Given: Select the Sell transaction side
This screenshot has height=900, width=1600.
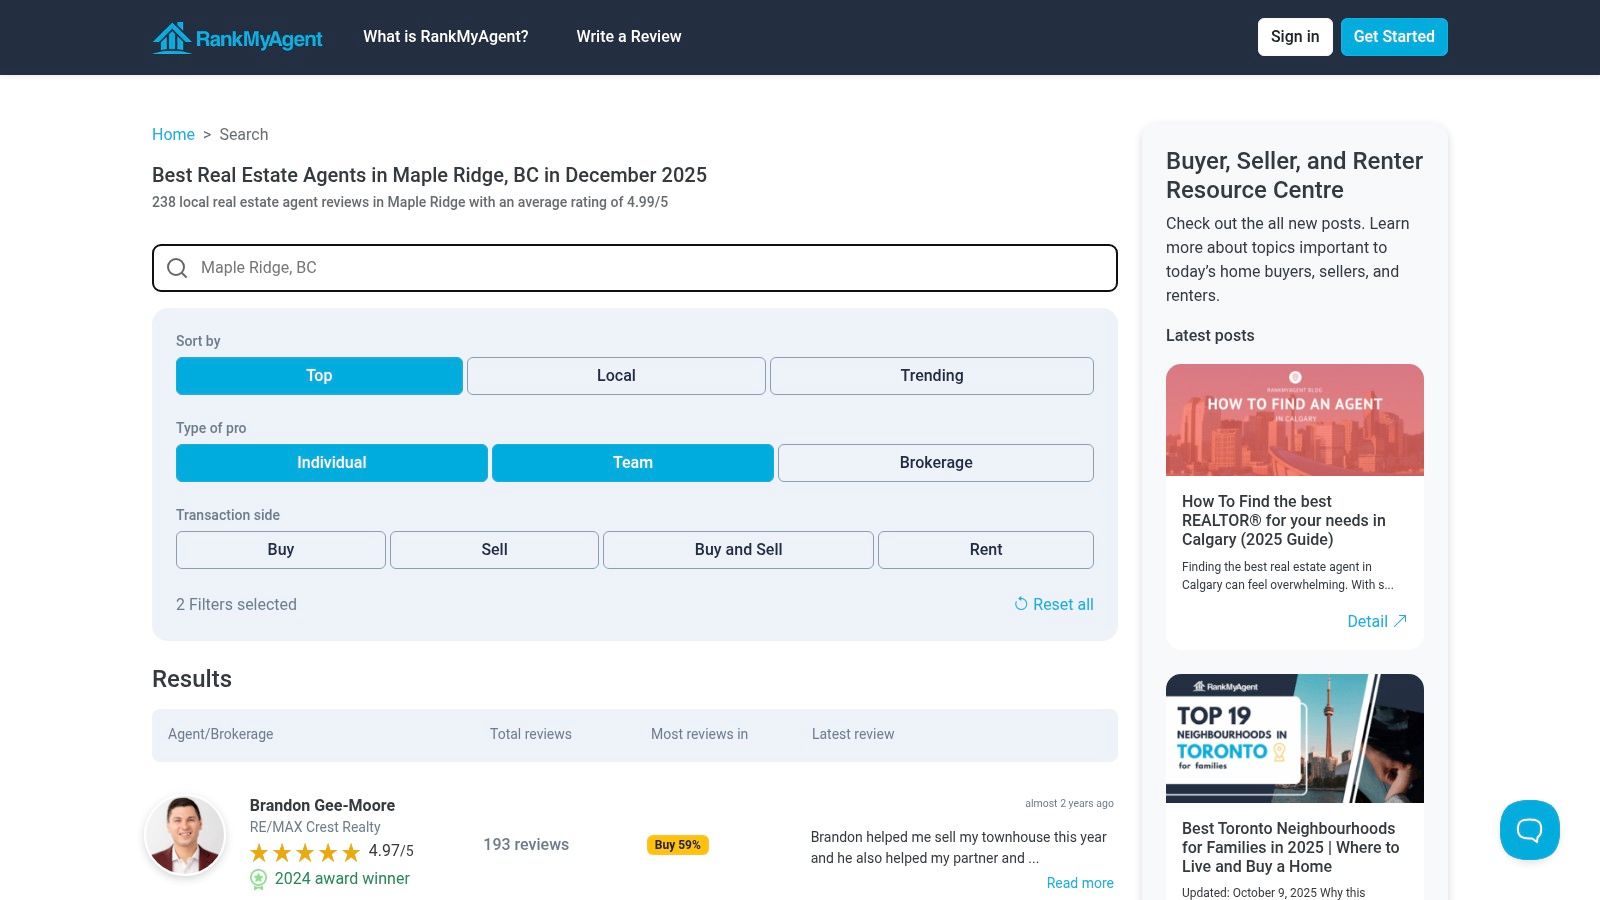Looking at the screenshot, I should click(x=495, y=550).
